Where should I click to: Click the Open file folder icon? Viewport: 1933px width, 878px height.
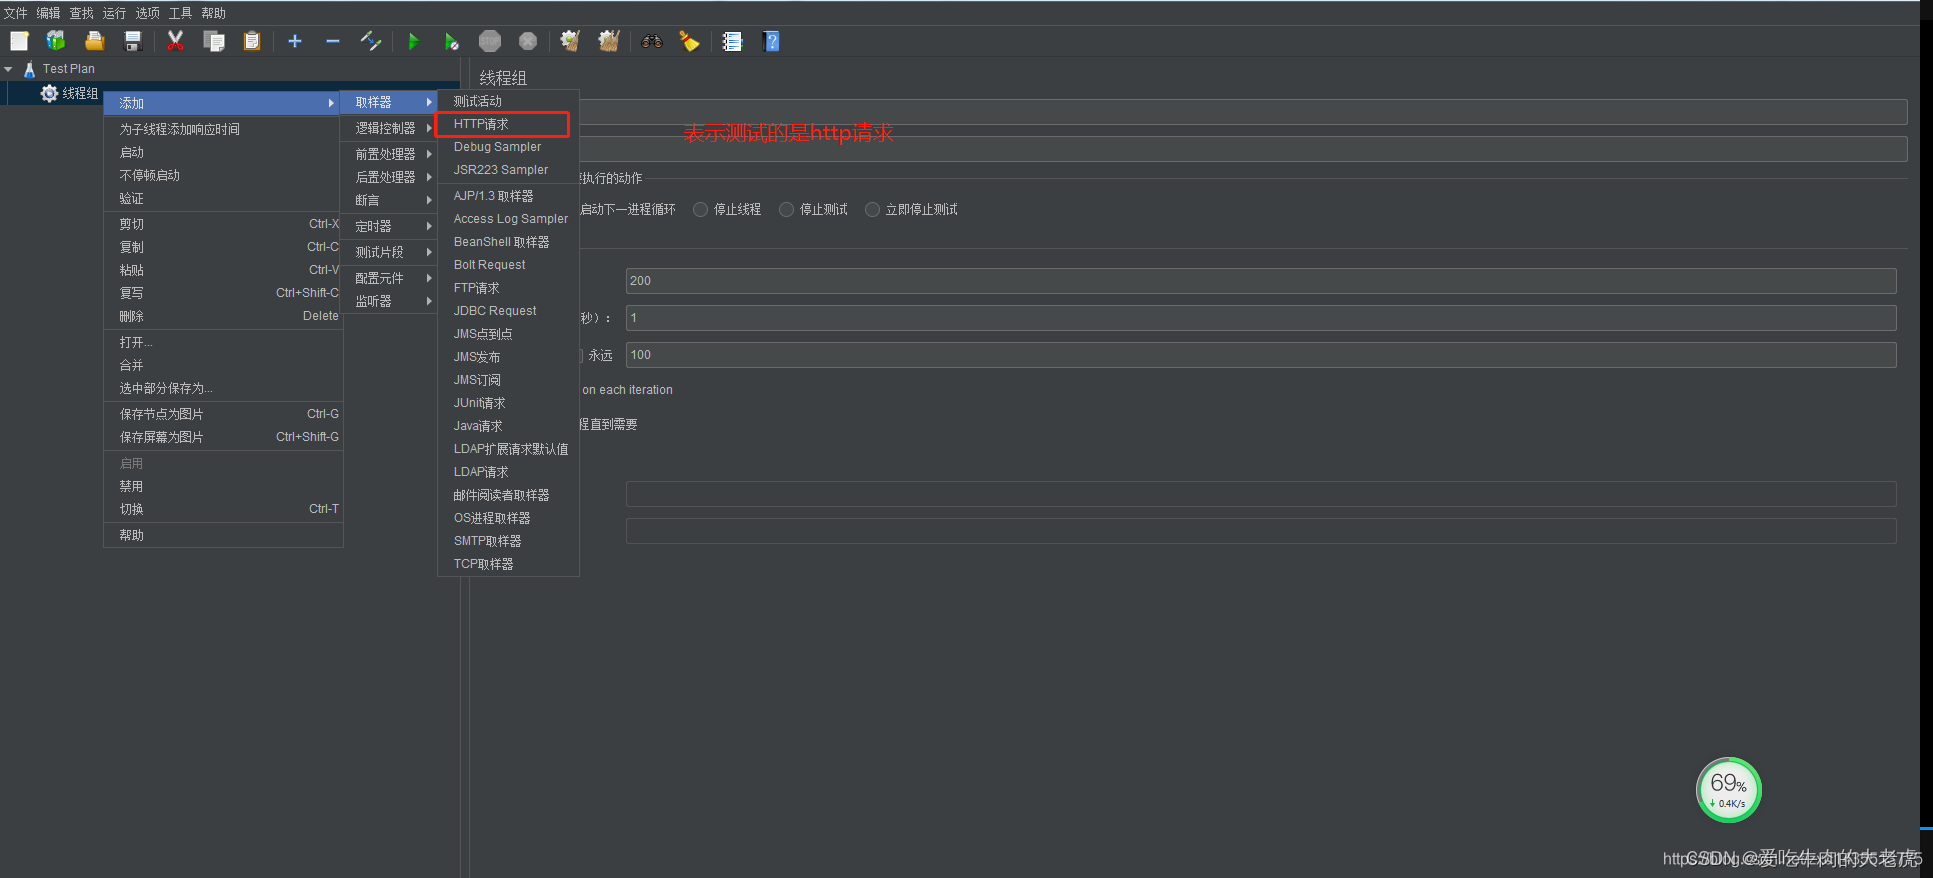(95, 41)
